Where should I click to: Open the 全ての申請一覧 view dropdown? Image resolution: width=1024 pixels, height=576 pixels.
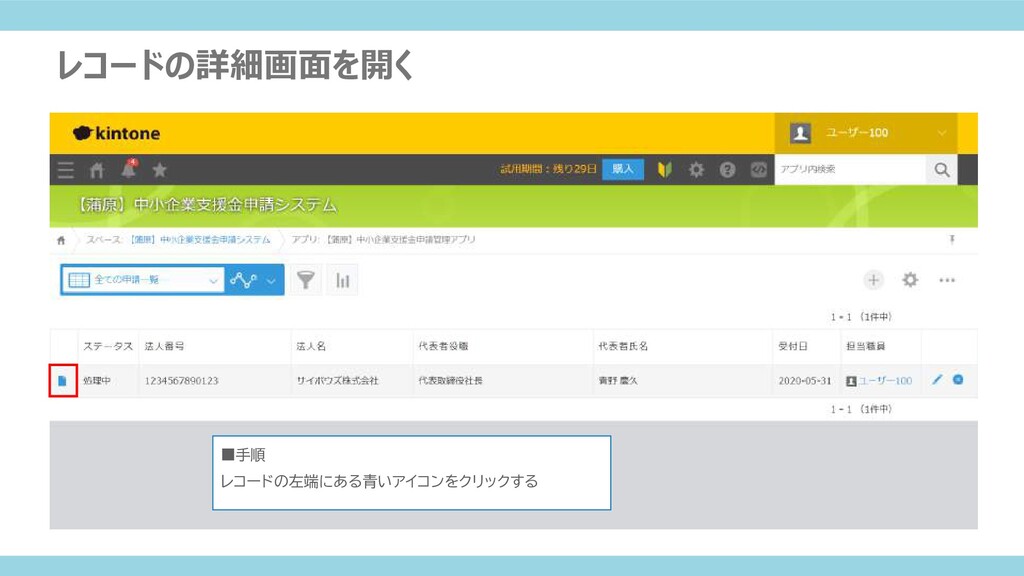tap(142, 280)
